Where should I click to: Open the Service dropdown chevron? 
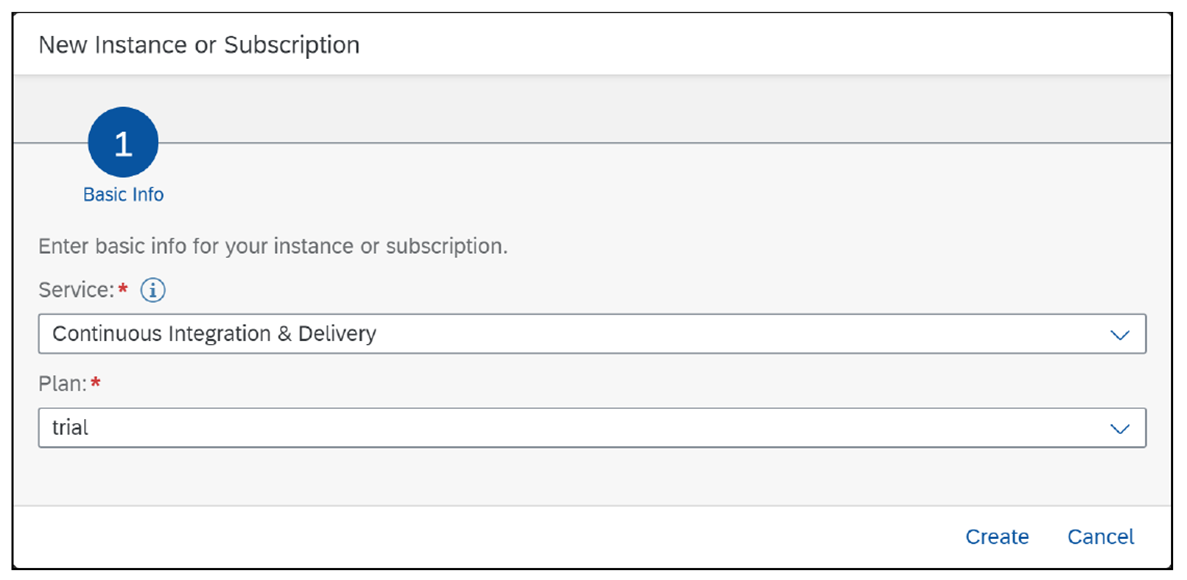coord(1120,334)
